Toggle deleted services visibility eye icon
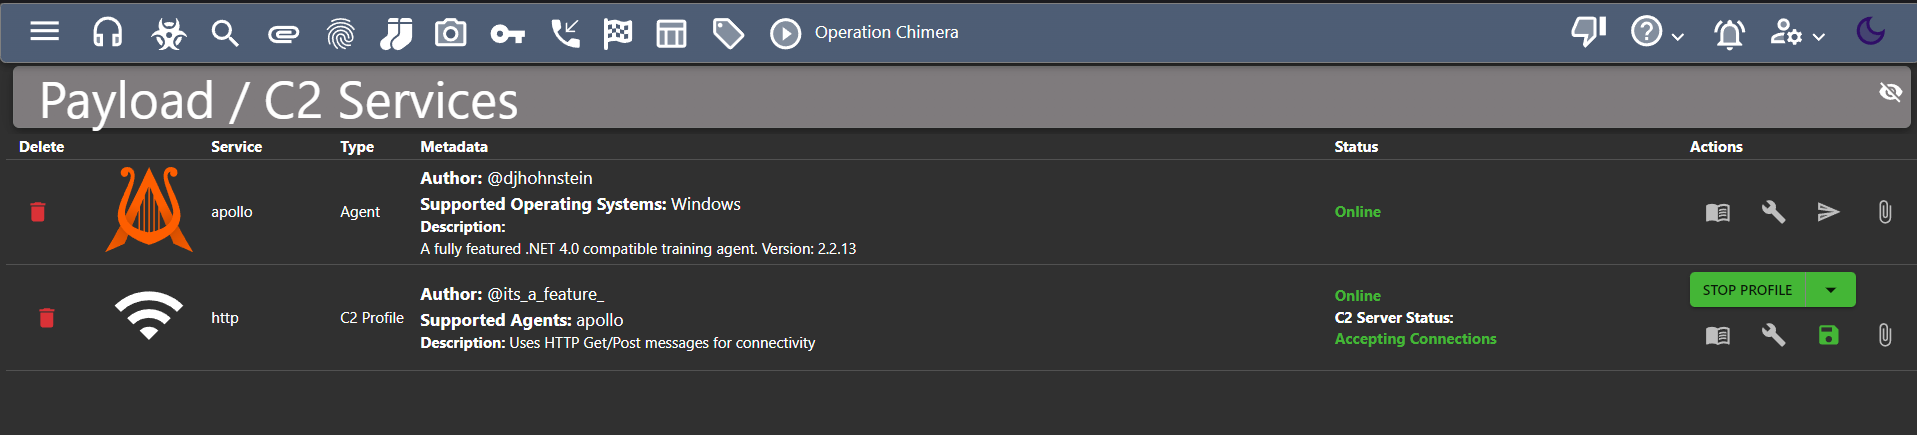Viewport: 1917px width, 435px height. [x=1890, y=92]
